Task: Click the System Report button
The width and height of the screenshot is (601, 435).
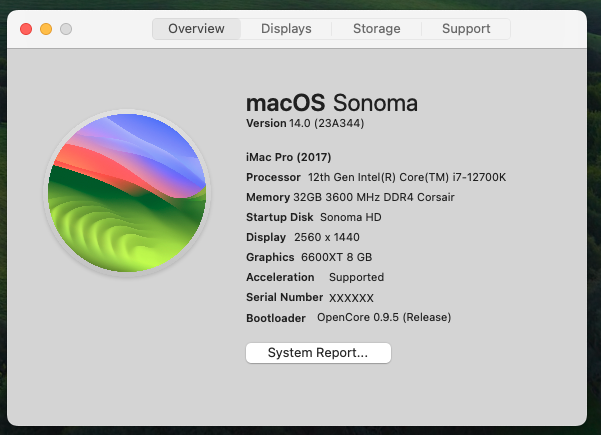Action: tap(318, 353)
